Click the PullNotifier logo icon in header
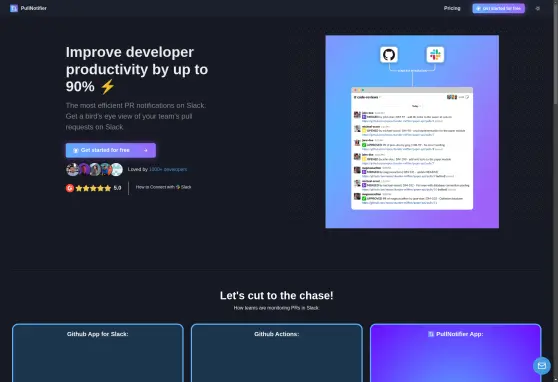This screenshot has height=382, width=558. pyautogui.click(x=14, y=8)
